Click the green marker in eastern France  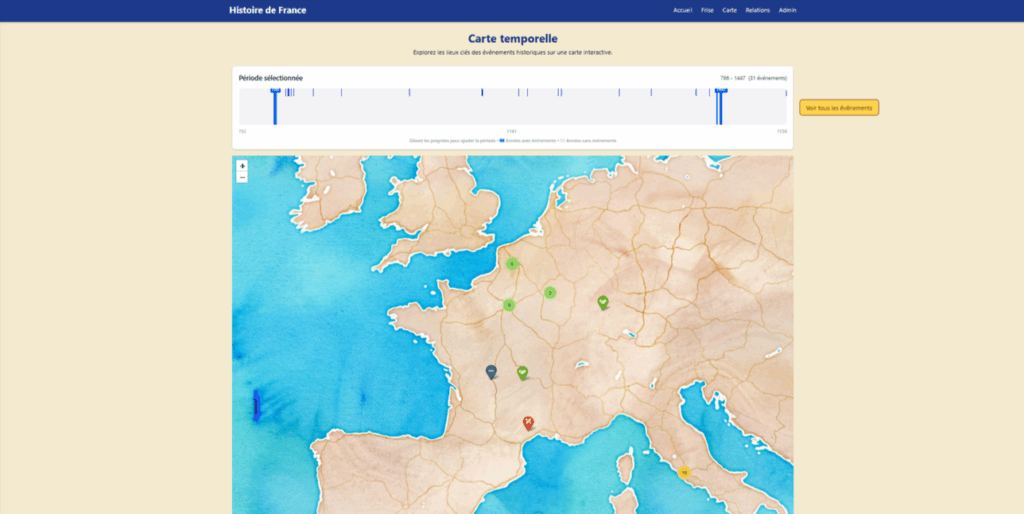(x=602, y=301)
